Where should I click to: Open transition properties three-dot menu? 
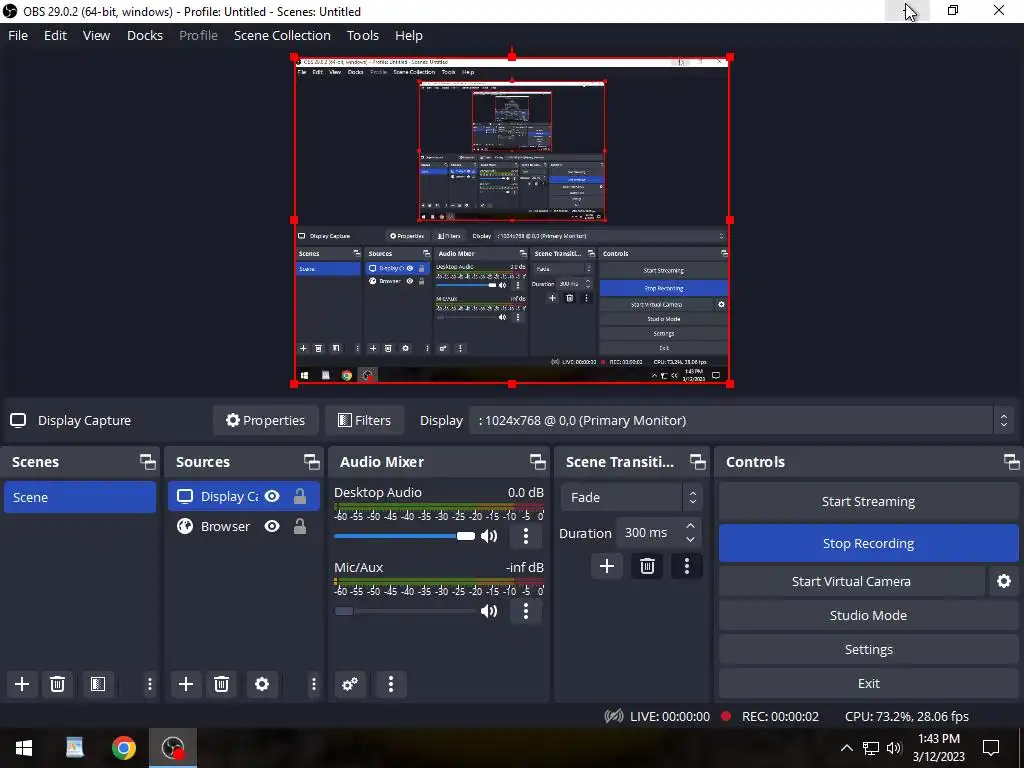pos(686,566)
